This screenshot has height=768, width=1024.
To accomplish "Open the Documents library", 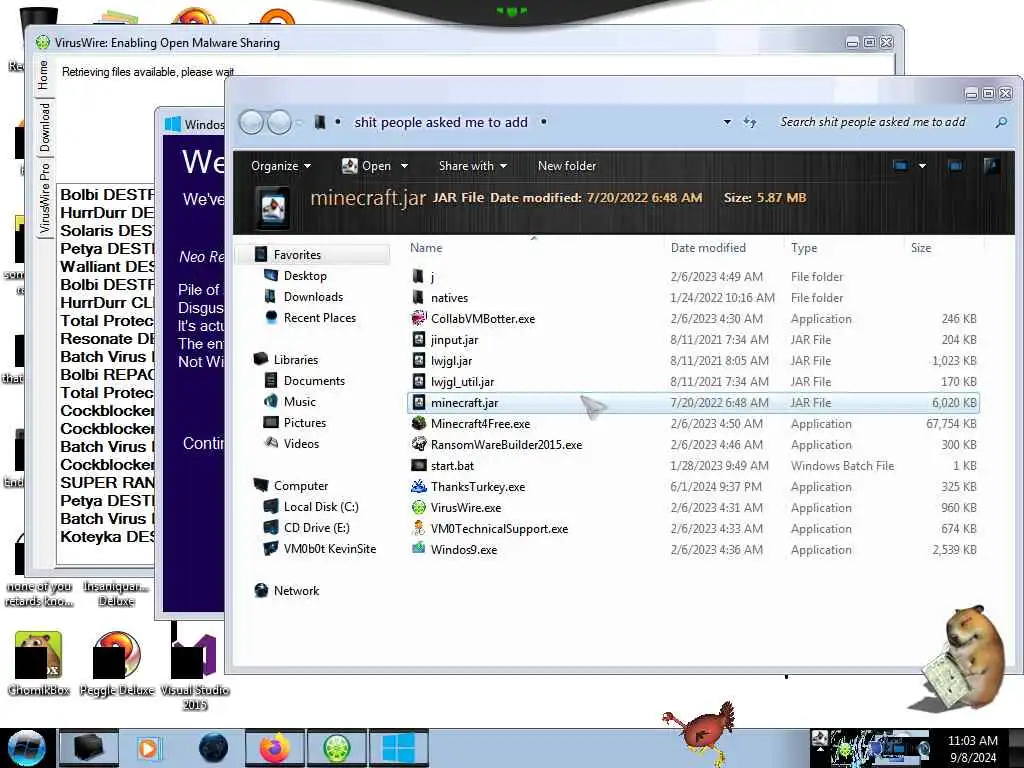I will point(314,381).
